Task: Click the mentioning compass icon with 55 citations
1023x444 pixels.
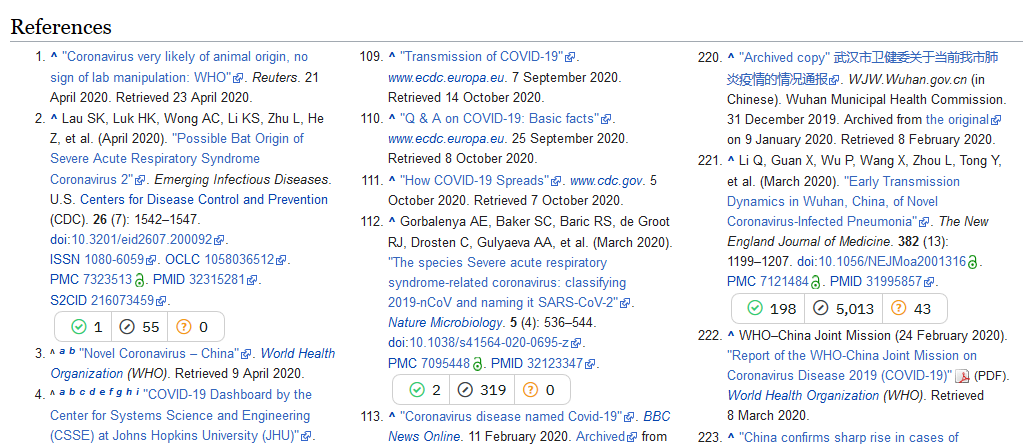Action: click(129, 327)
